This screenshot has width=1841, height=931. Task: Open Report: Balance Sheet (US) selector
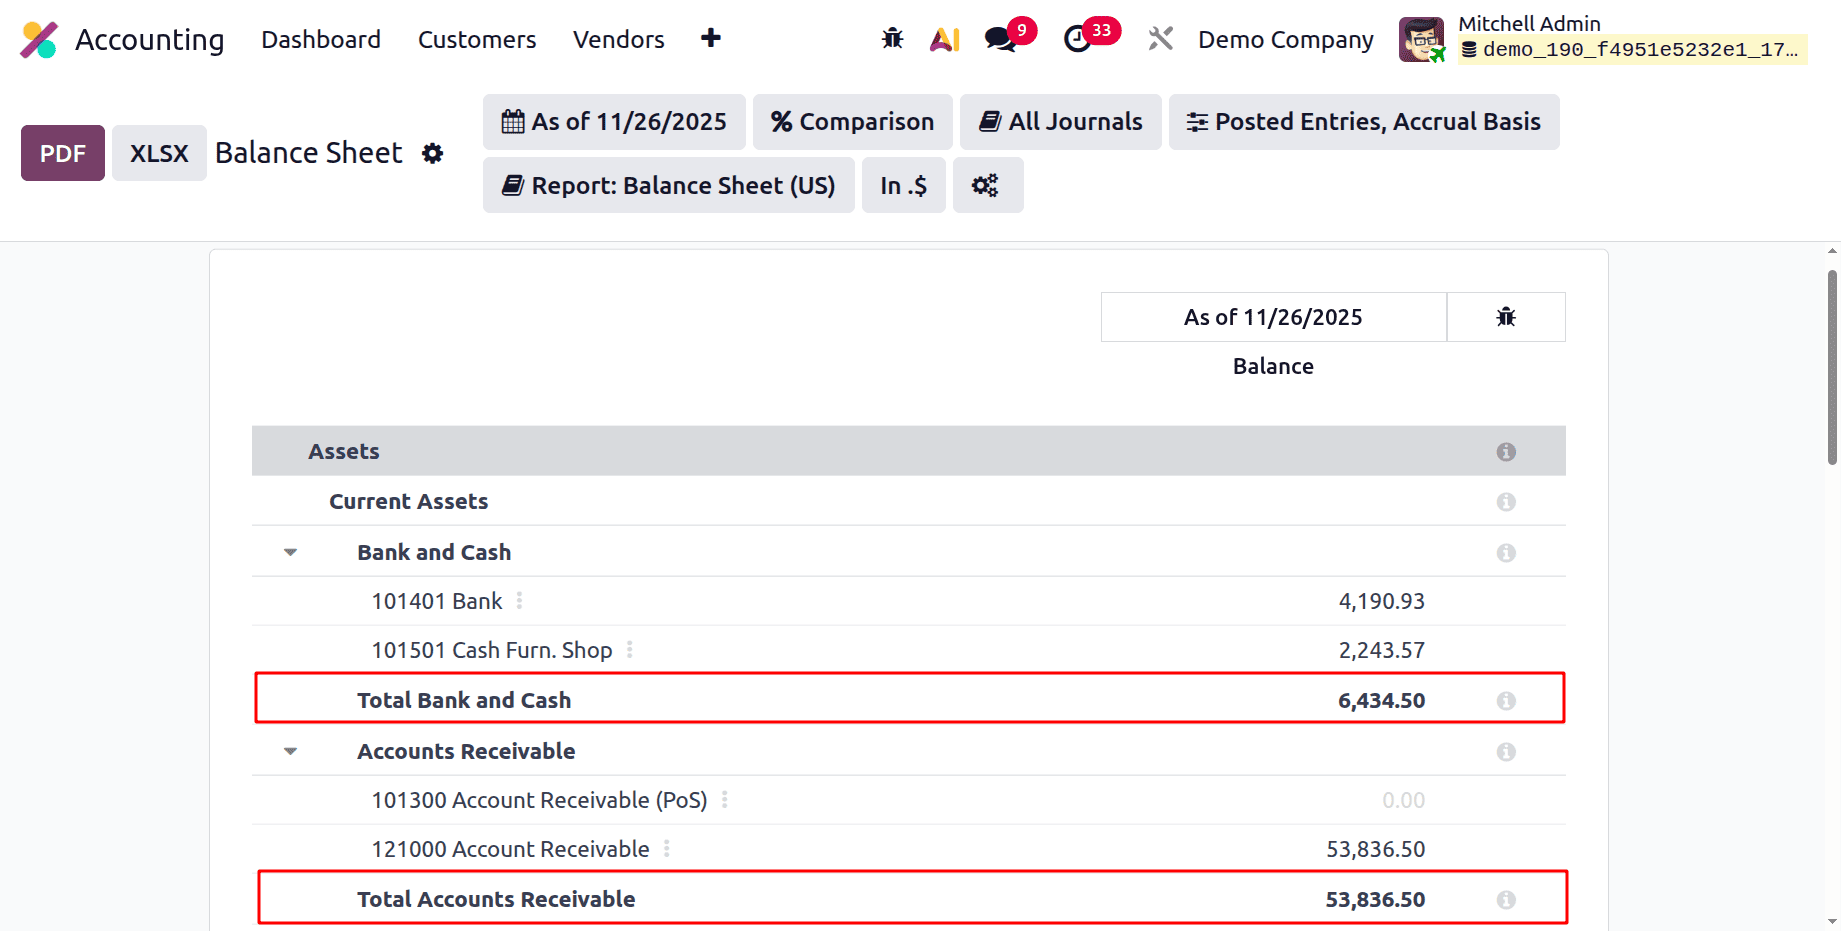pos(668,185)
